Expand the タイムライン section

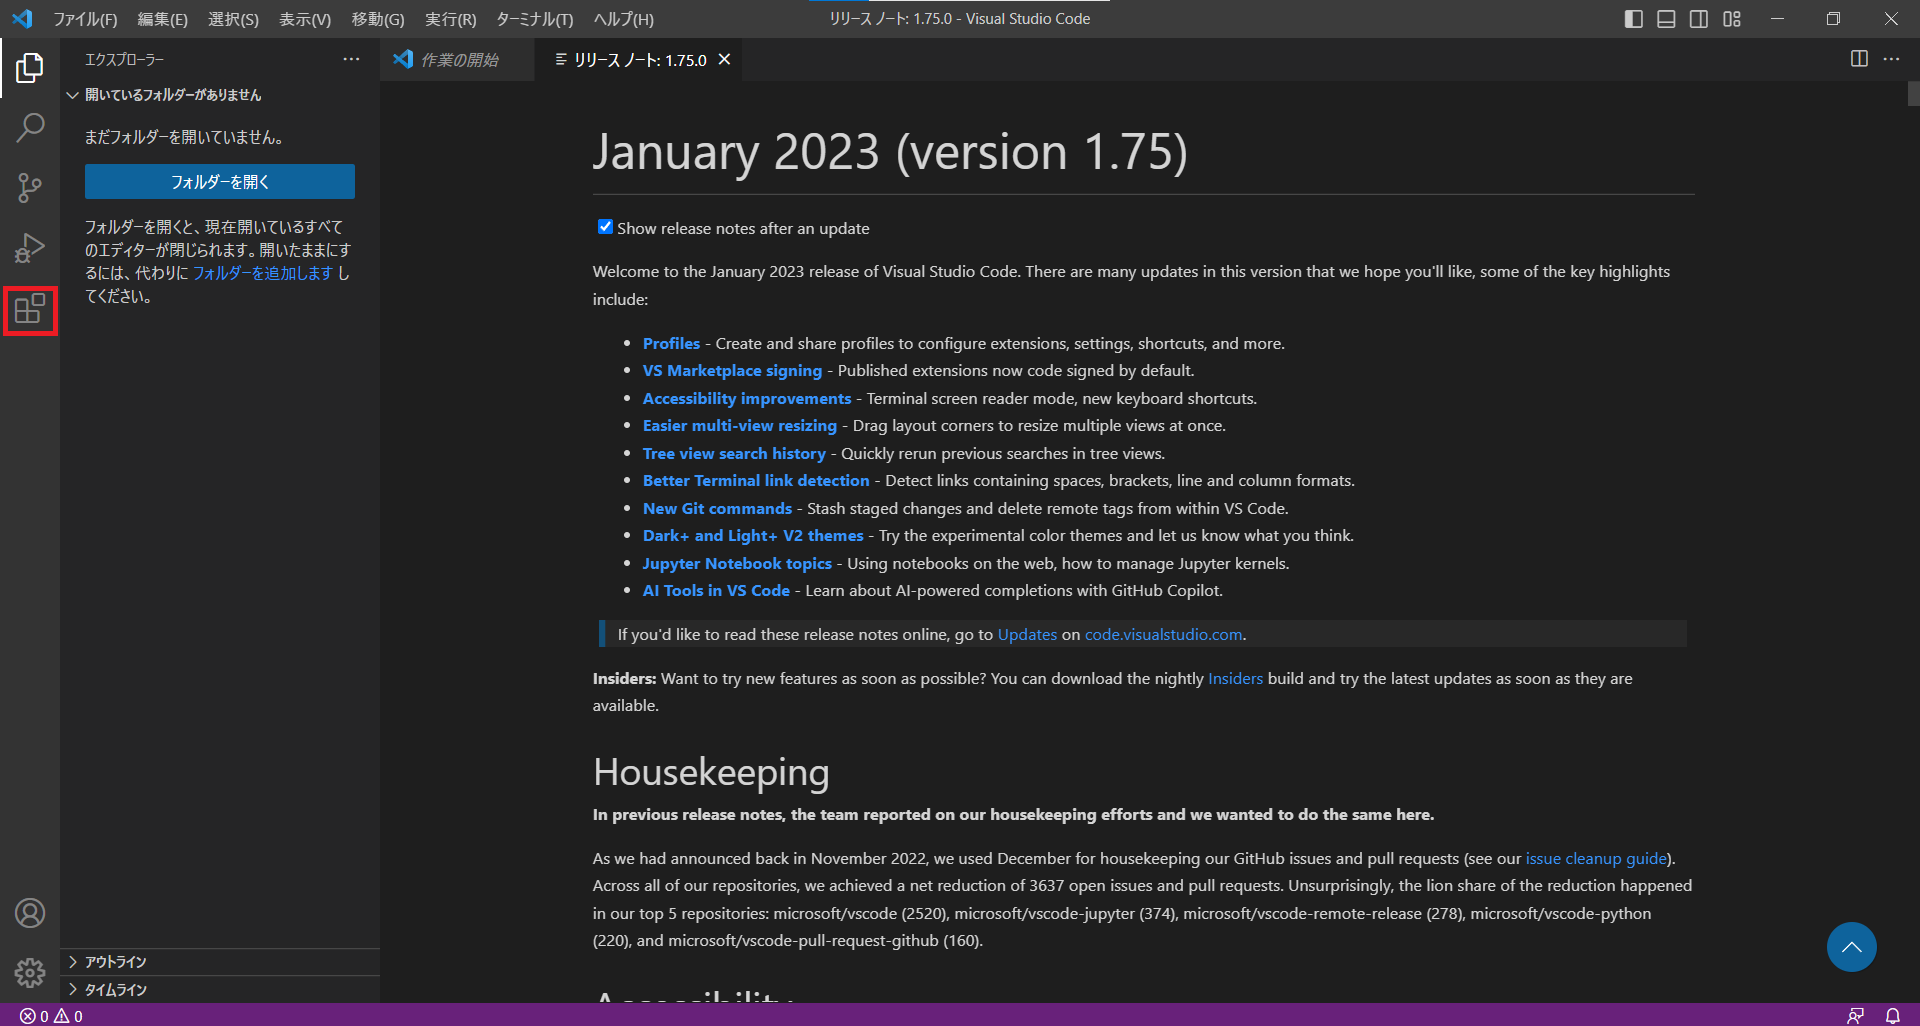(x=113, y=989)
